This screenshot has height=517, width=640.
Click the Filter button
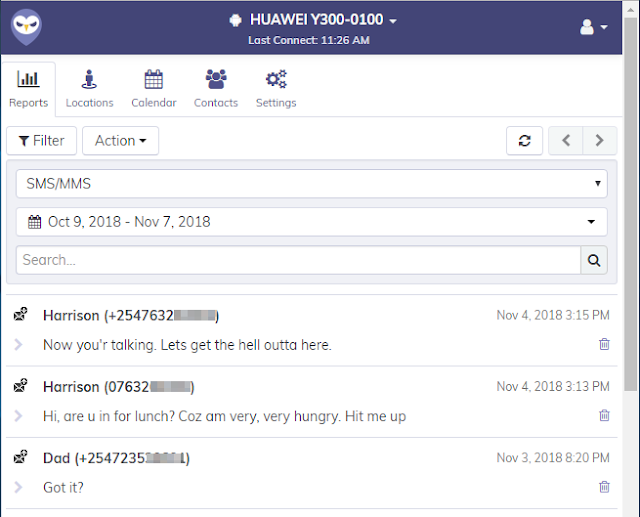42,141
